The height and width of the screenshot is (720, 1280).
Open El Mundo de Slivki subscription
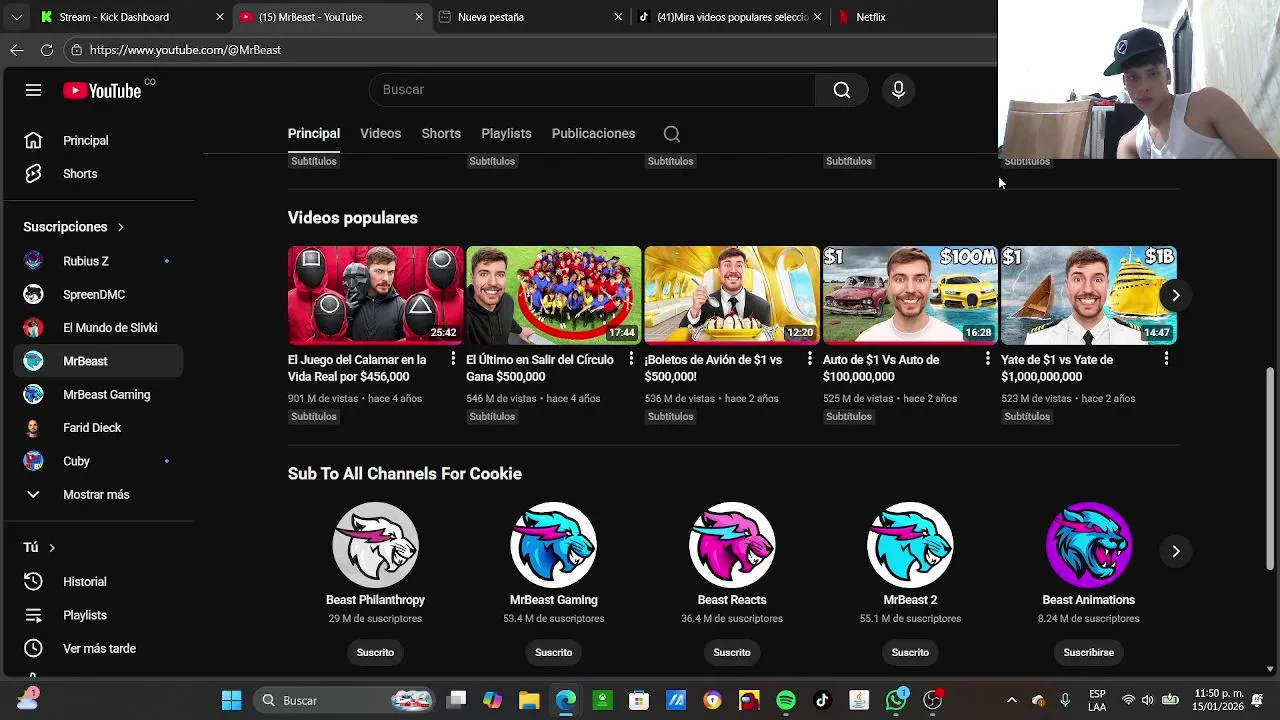tap(98, 328)
